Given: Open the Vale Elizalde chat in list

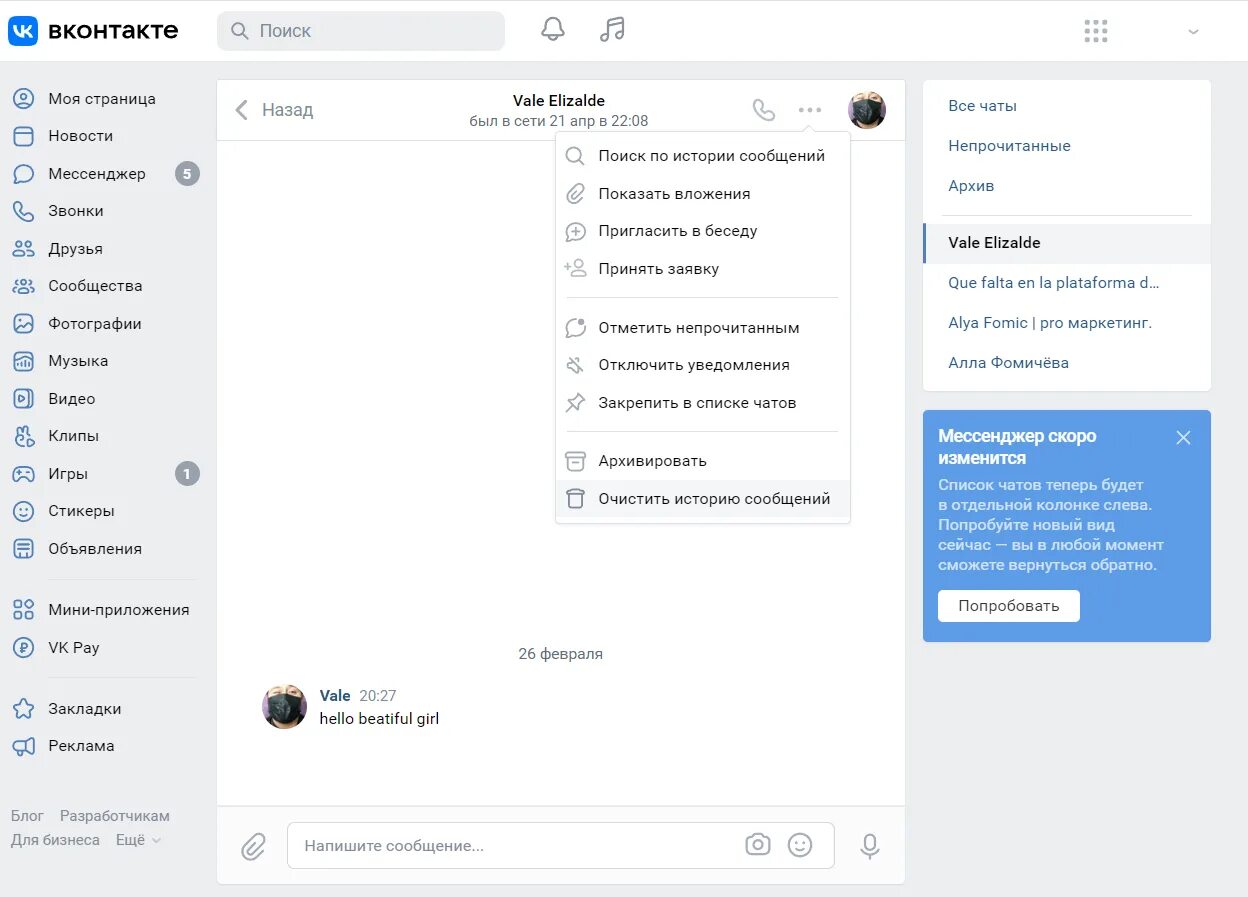Looking at the screenshot, I should (1067, 243).
